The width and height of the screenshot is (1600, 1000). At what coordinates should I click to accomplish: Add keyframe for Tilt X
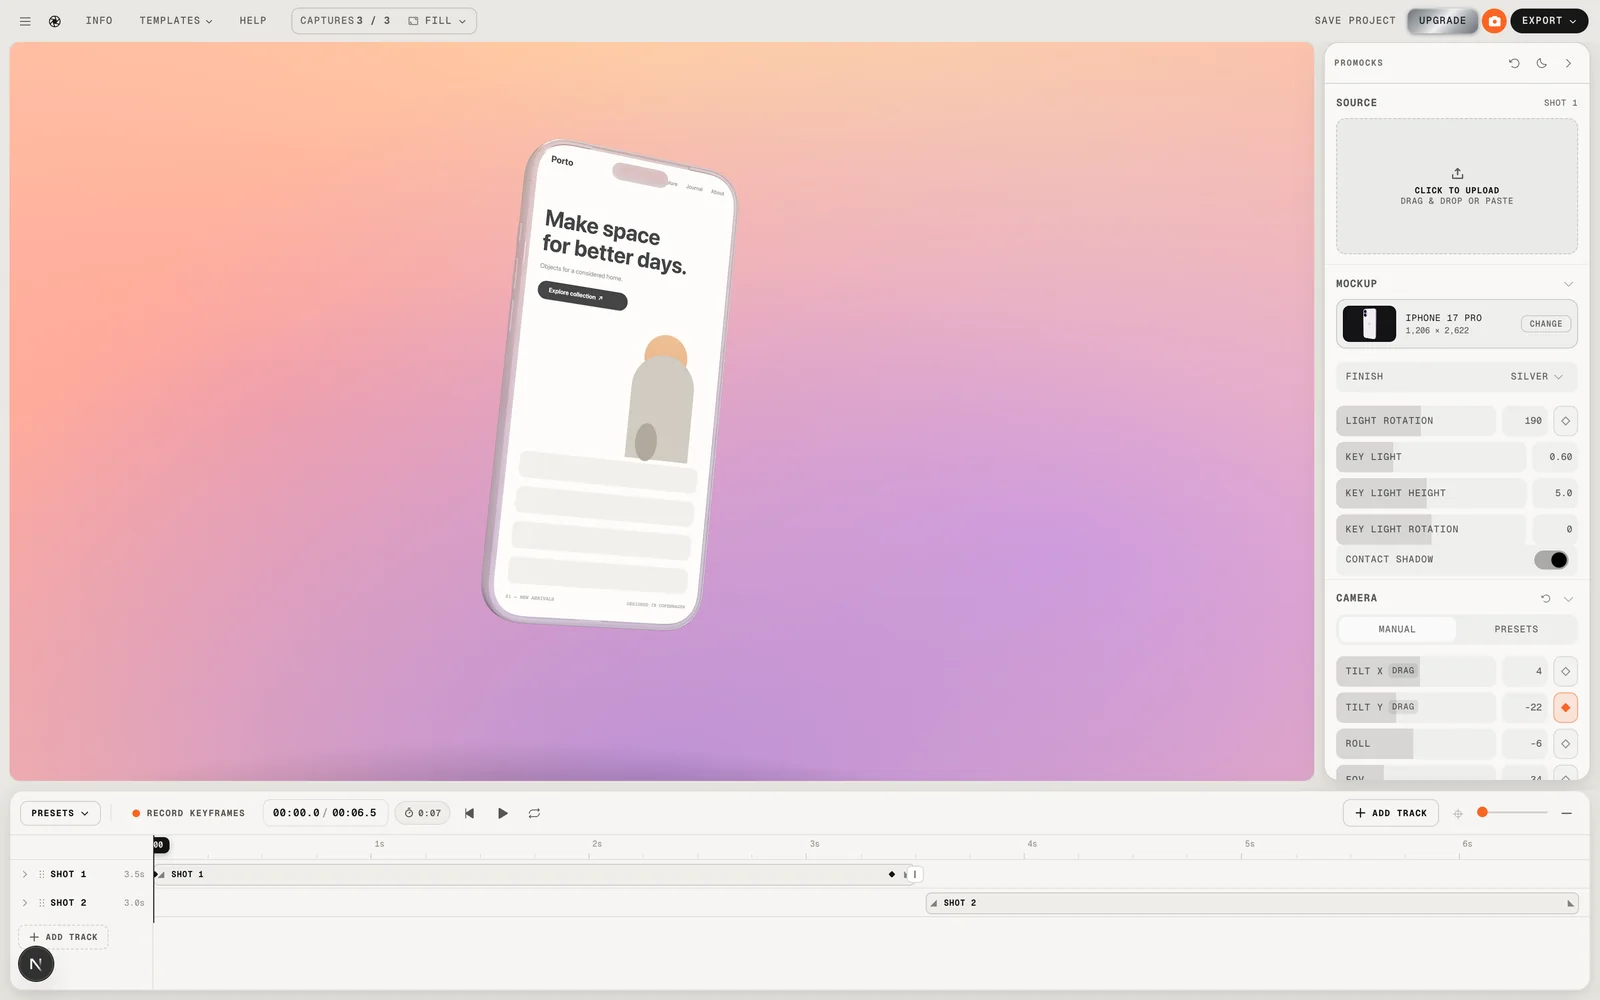1566,671
